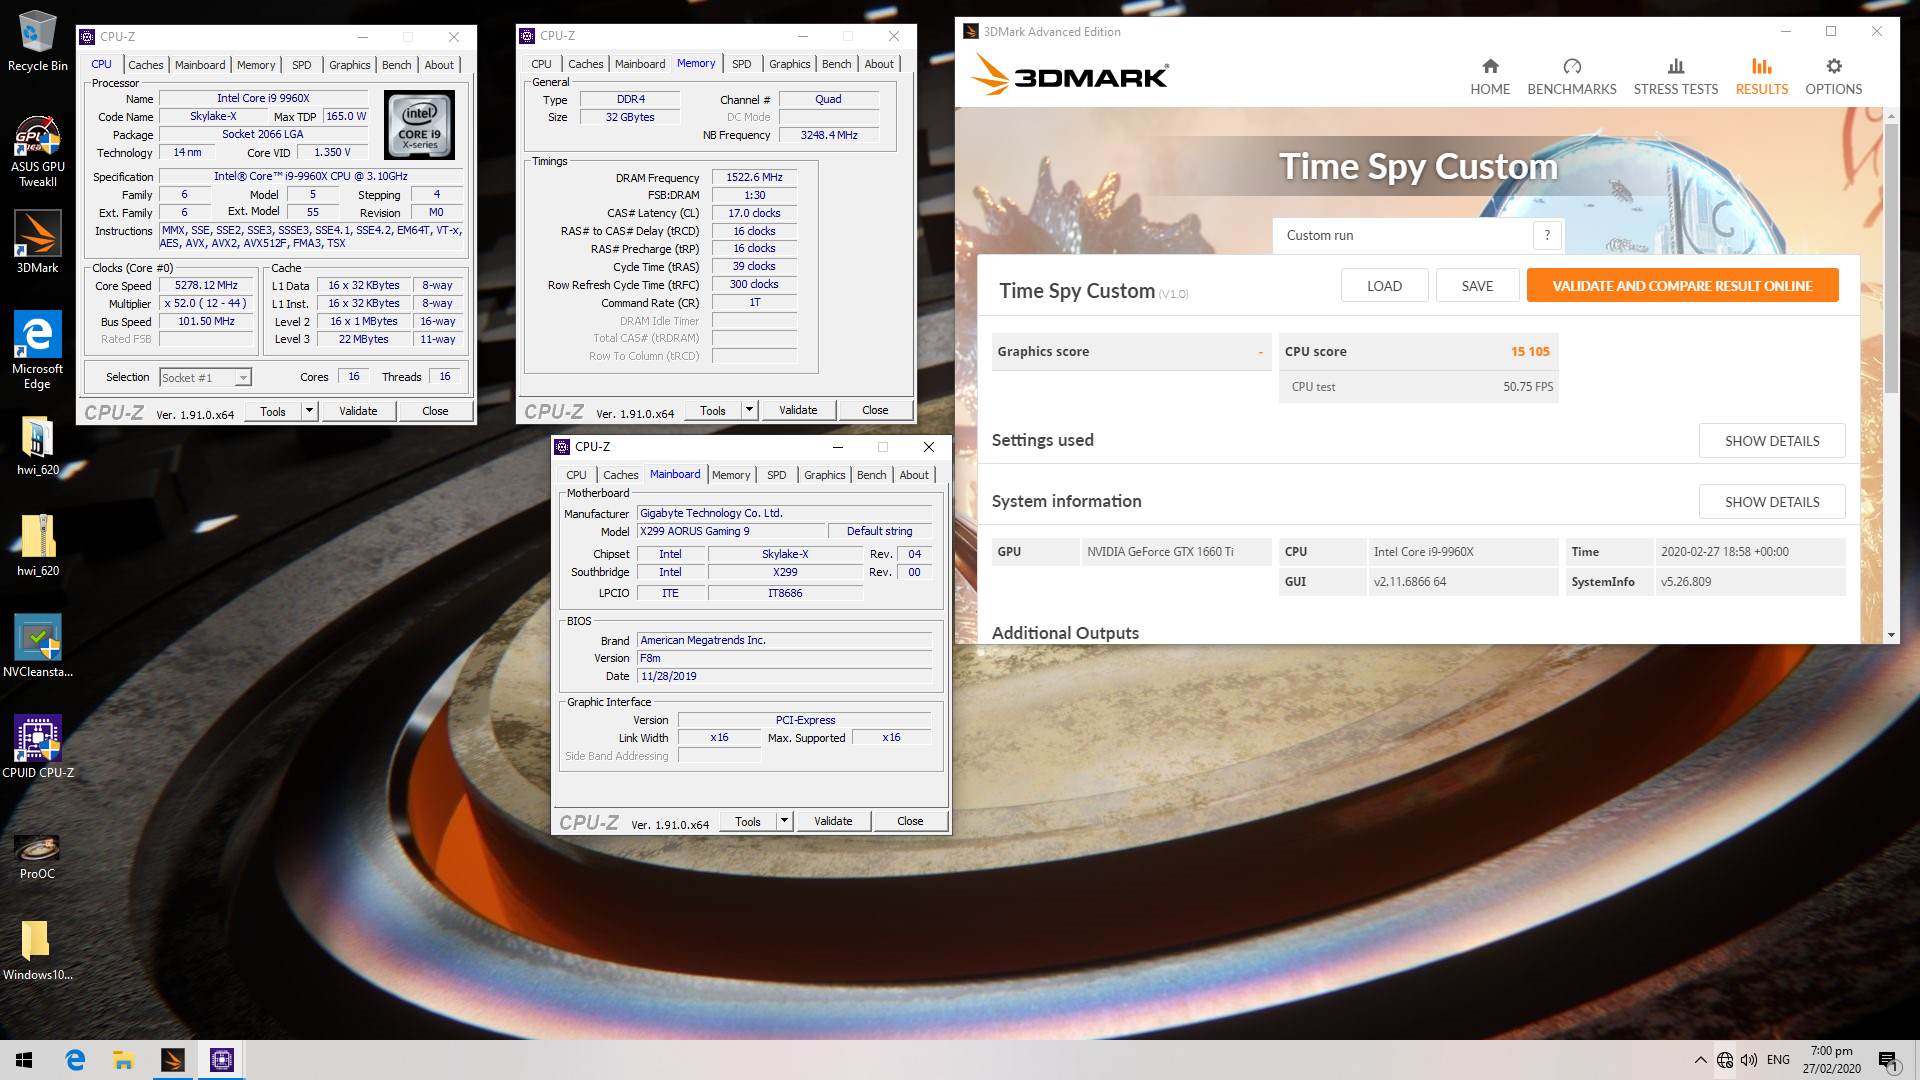The image size is (1920, 1080).
Task: Open Mainboard tab in CPU window
Action: point(200,65)
